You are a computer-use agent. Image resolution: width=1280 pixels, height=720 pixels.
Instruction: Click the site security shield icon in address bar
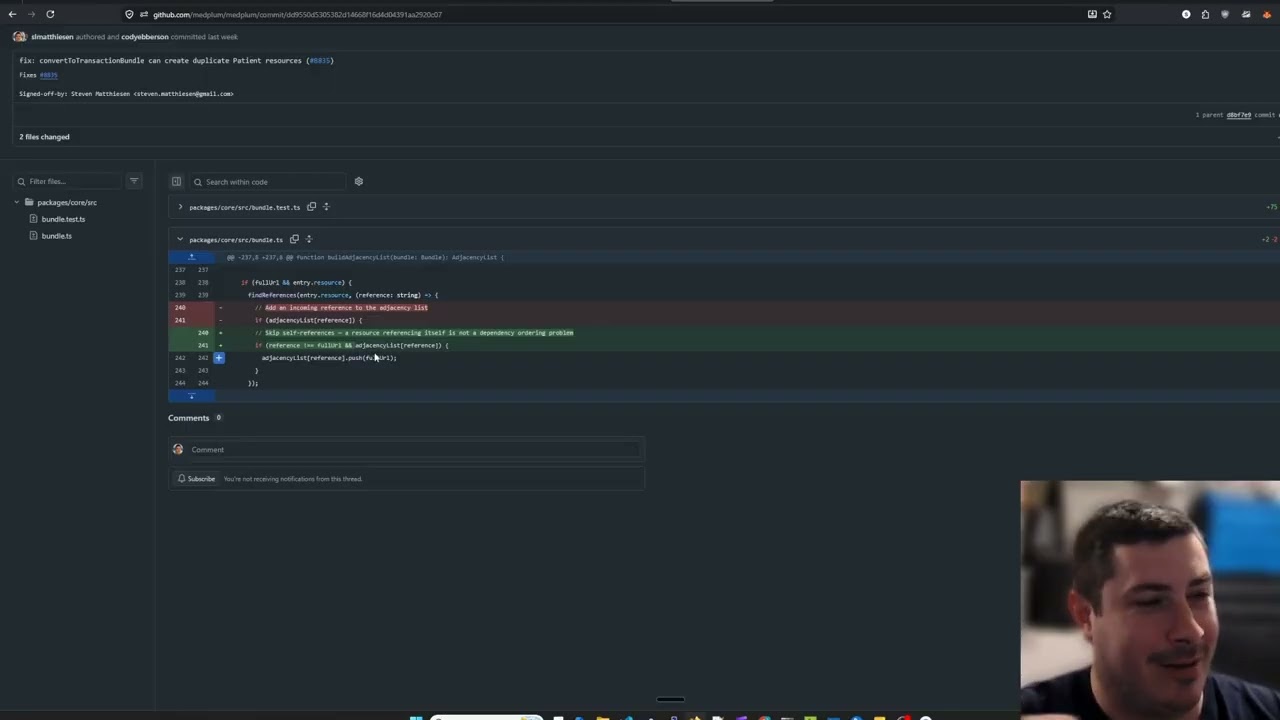click(x=129, y=14)
